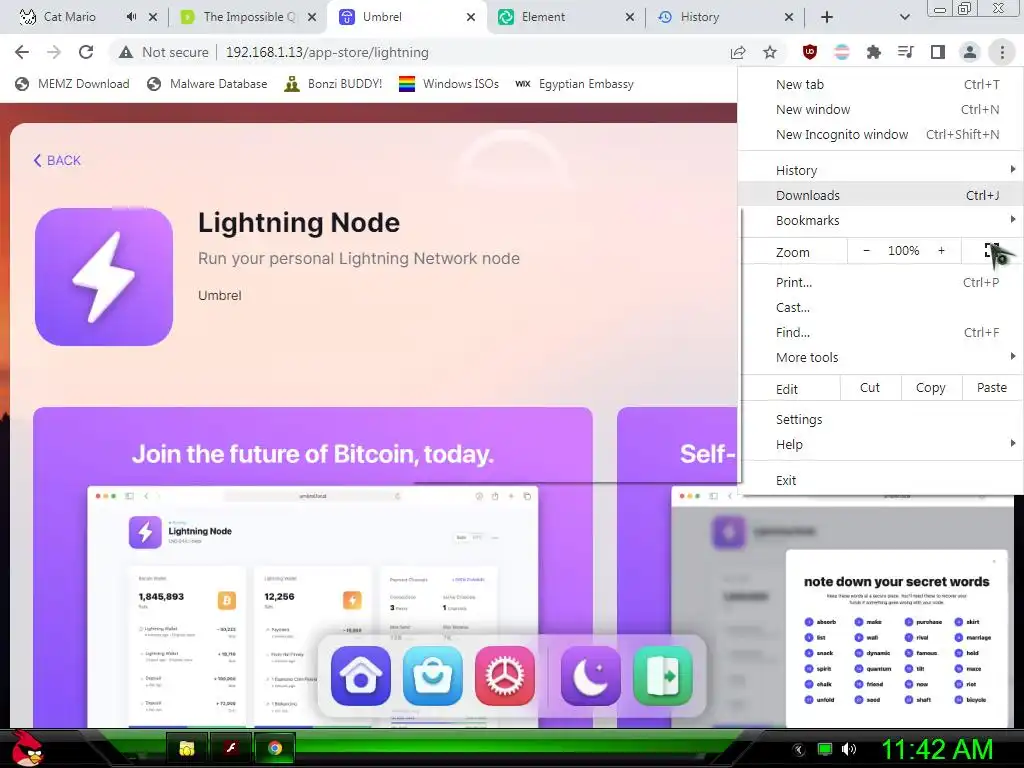This screenshot has height=768, width=1024.
Task: Click the browser forward arrow
Action: [54, 52]
